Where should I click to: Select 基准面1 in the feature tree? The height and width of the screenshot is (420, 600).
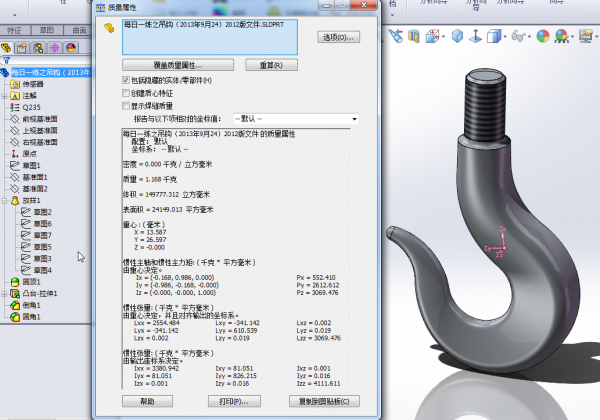click(x=35, y=177)
